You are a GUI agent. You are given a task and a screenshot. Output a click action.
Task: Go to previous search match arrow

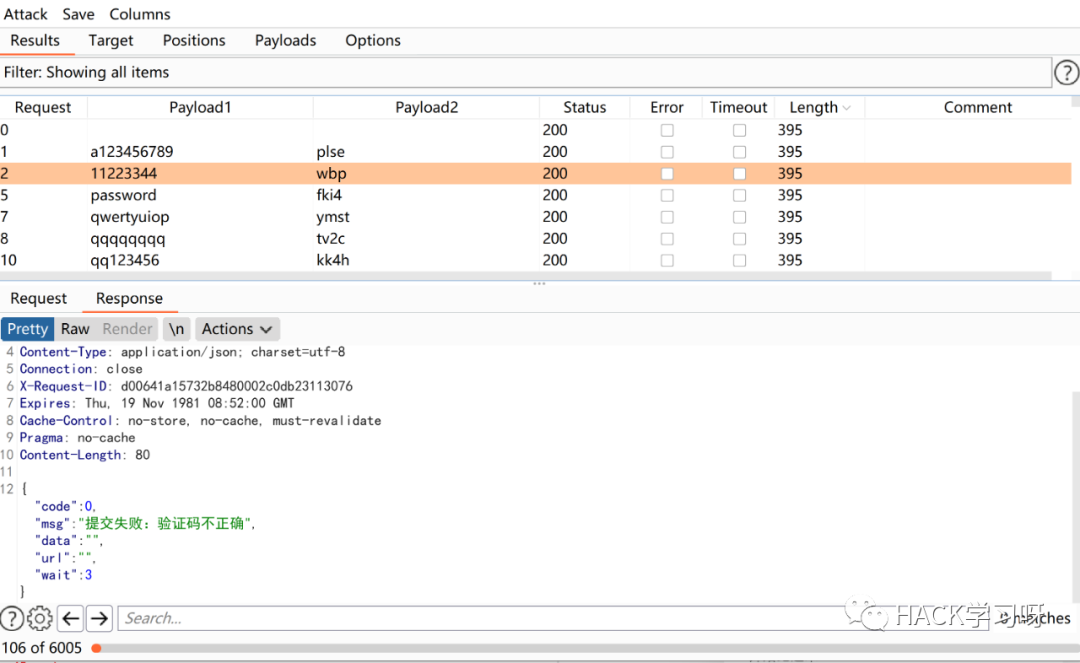[70, 618]
